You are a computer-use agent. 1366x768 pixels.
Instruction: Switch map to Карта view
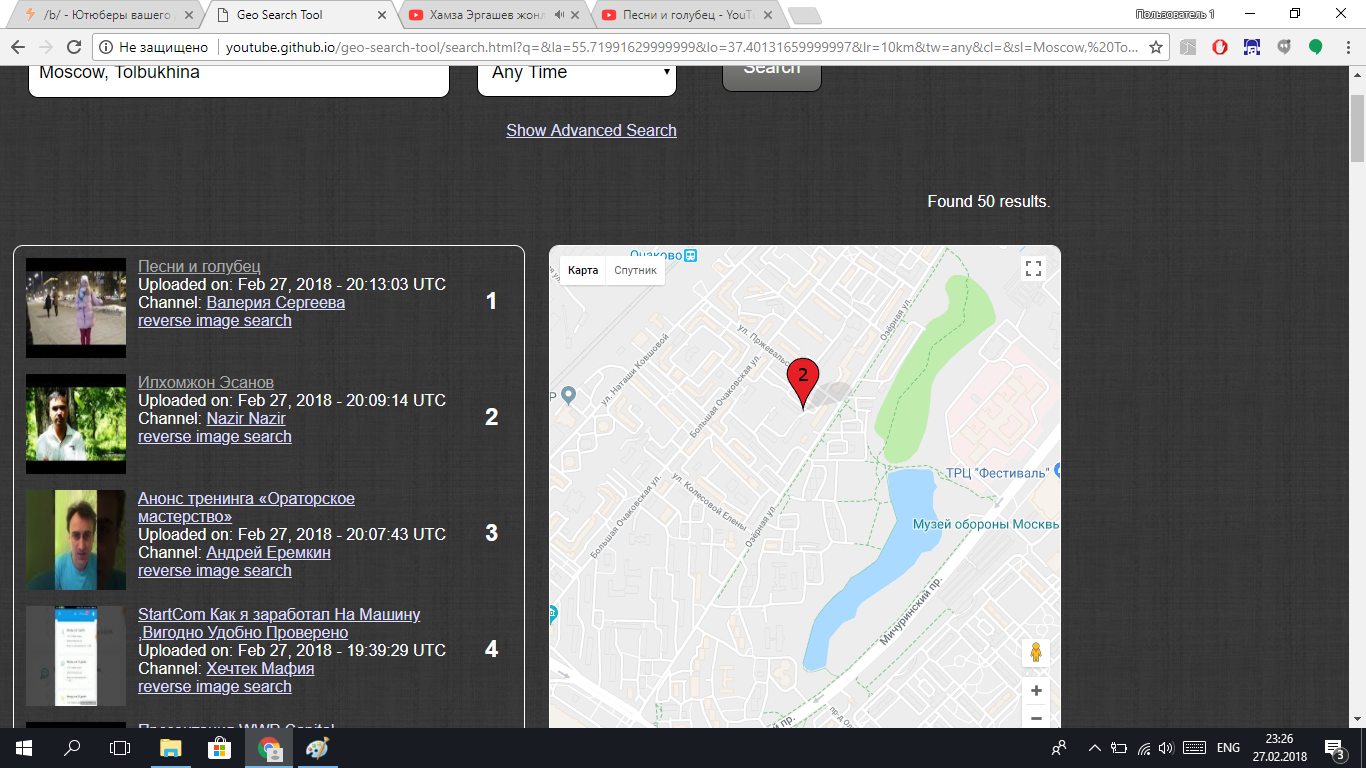pos(583,271)
